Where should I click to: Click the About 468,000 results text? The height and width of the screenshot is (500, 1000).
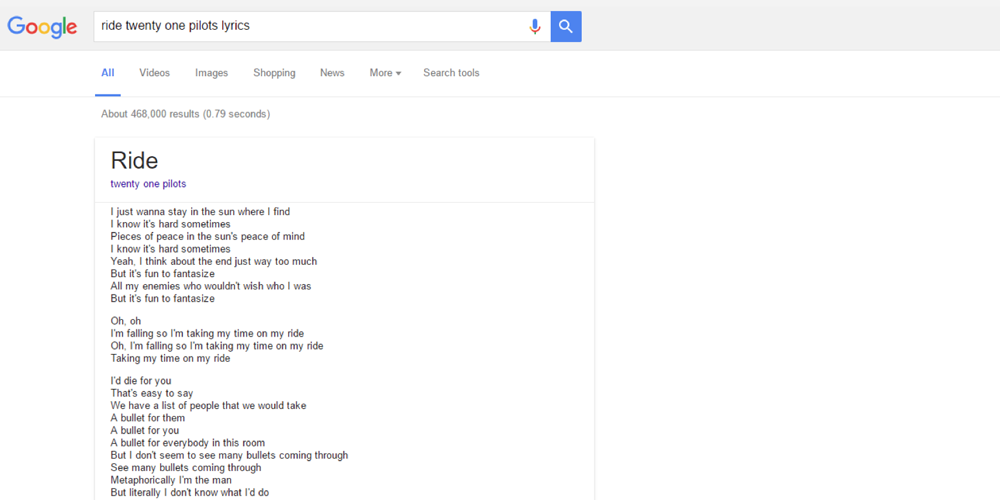185,114
